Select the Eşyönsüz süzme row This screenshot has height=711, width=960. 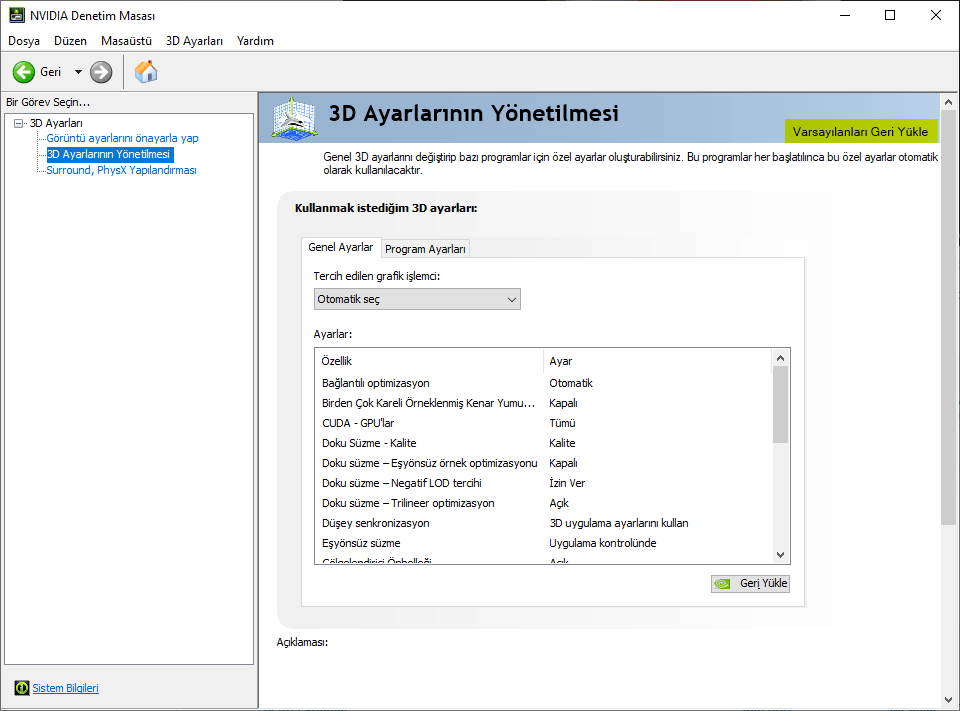click(x=543, y=543)
